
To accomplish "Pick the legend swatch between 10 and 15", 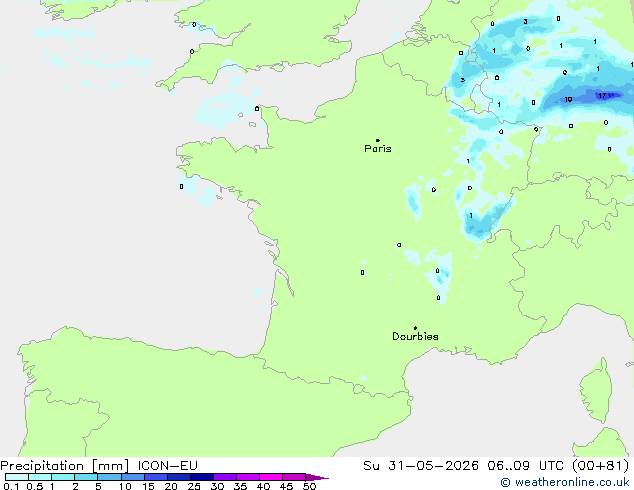I will (x=132, y=477).
